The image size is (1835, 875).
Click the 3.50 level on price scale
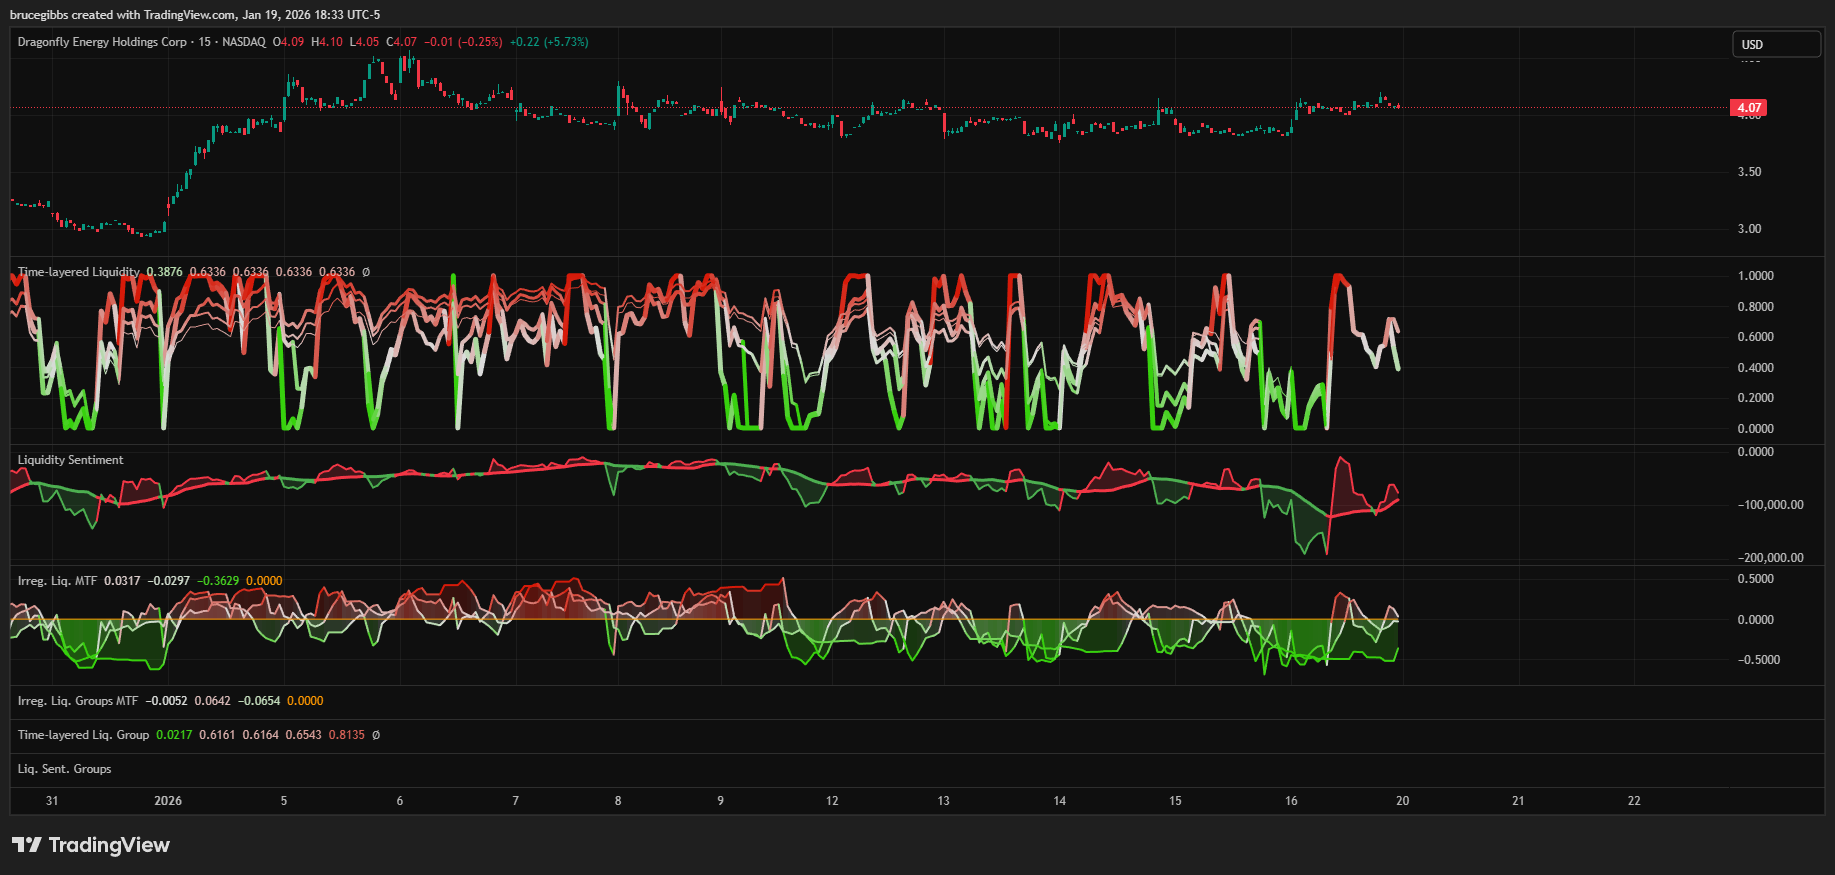(x=1749, y=172)
